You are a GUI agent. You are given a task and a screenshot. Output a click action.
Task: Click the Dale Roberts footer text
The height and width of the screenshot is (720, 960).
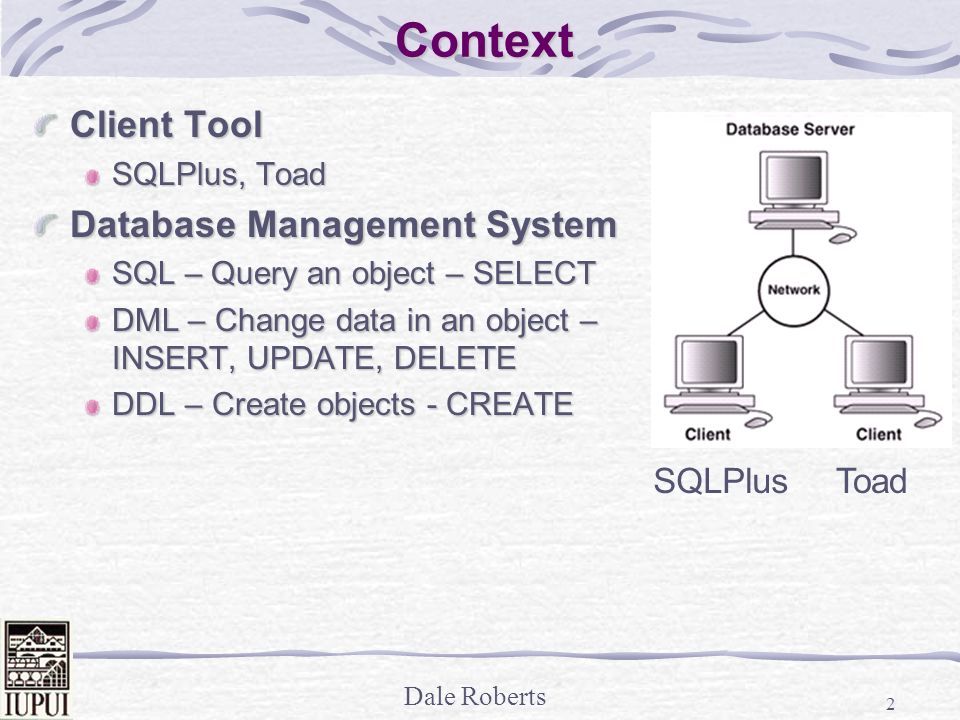click(x=474, y=696)
